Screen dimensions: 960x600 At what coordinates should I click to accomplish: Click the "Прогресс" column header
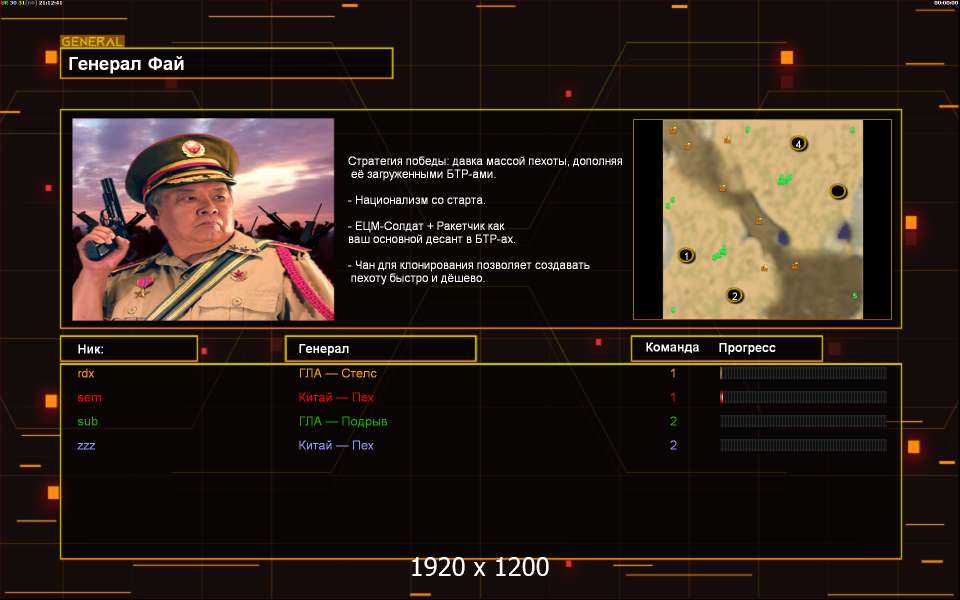coord(747,347)
